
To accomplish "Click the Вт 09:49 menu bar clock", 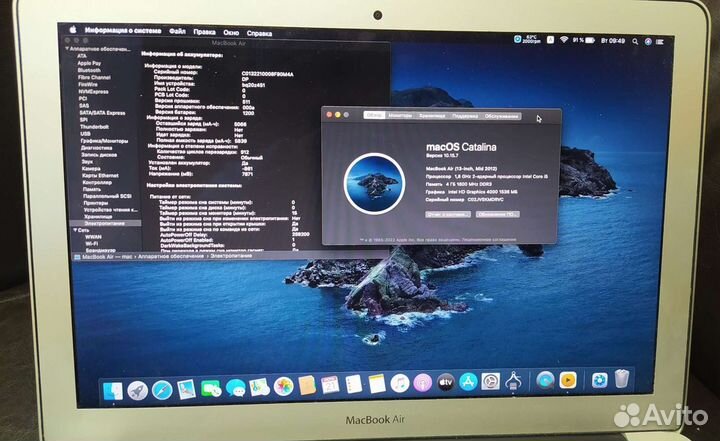I will tap(613, 41).
